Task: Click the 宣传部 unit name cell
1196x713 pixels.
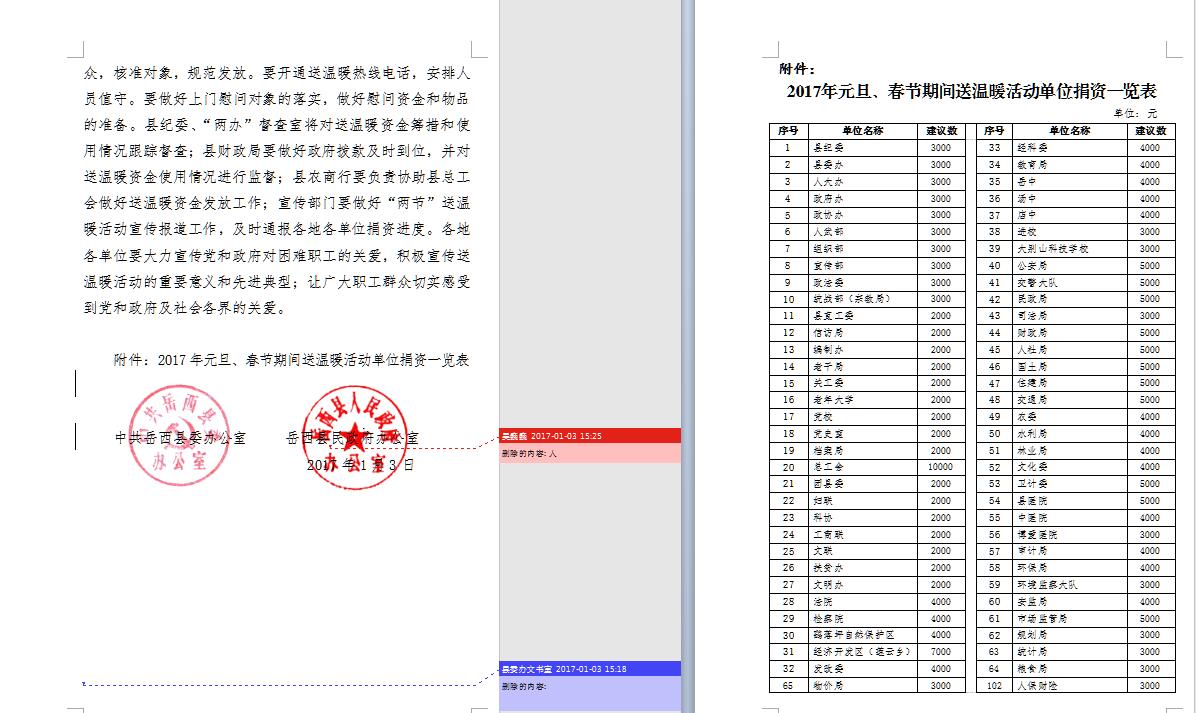Action: 863,265
